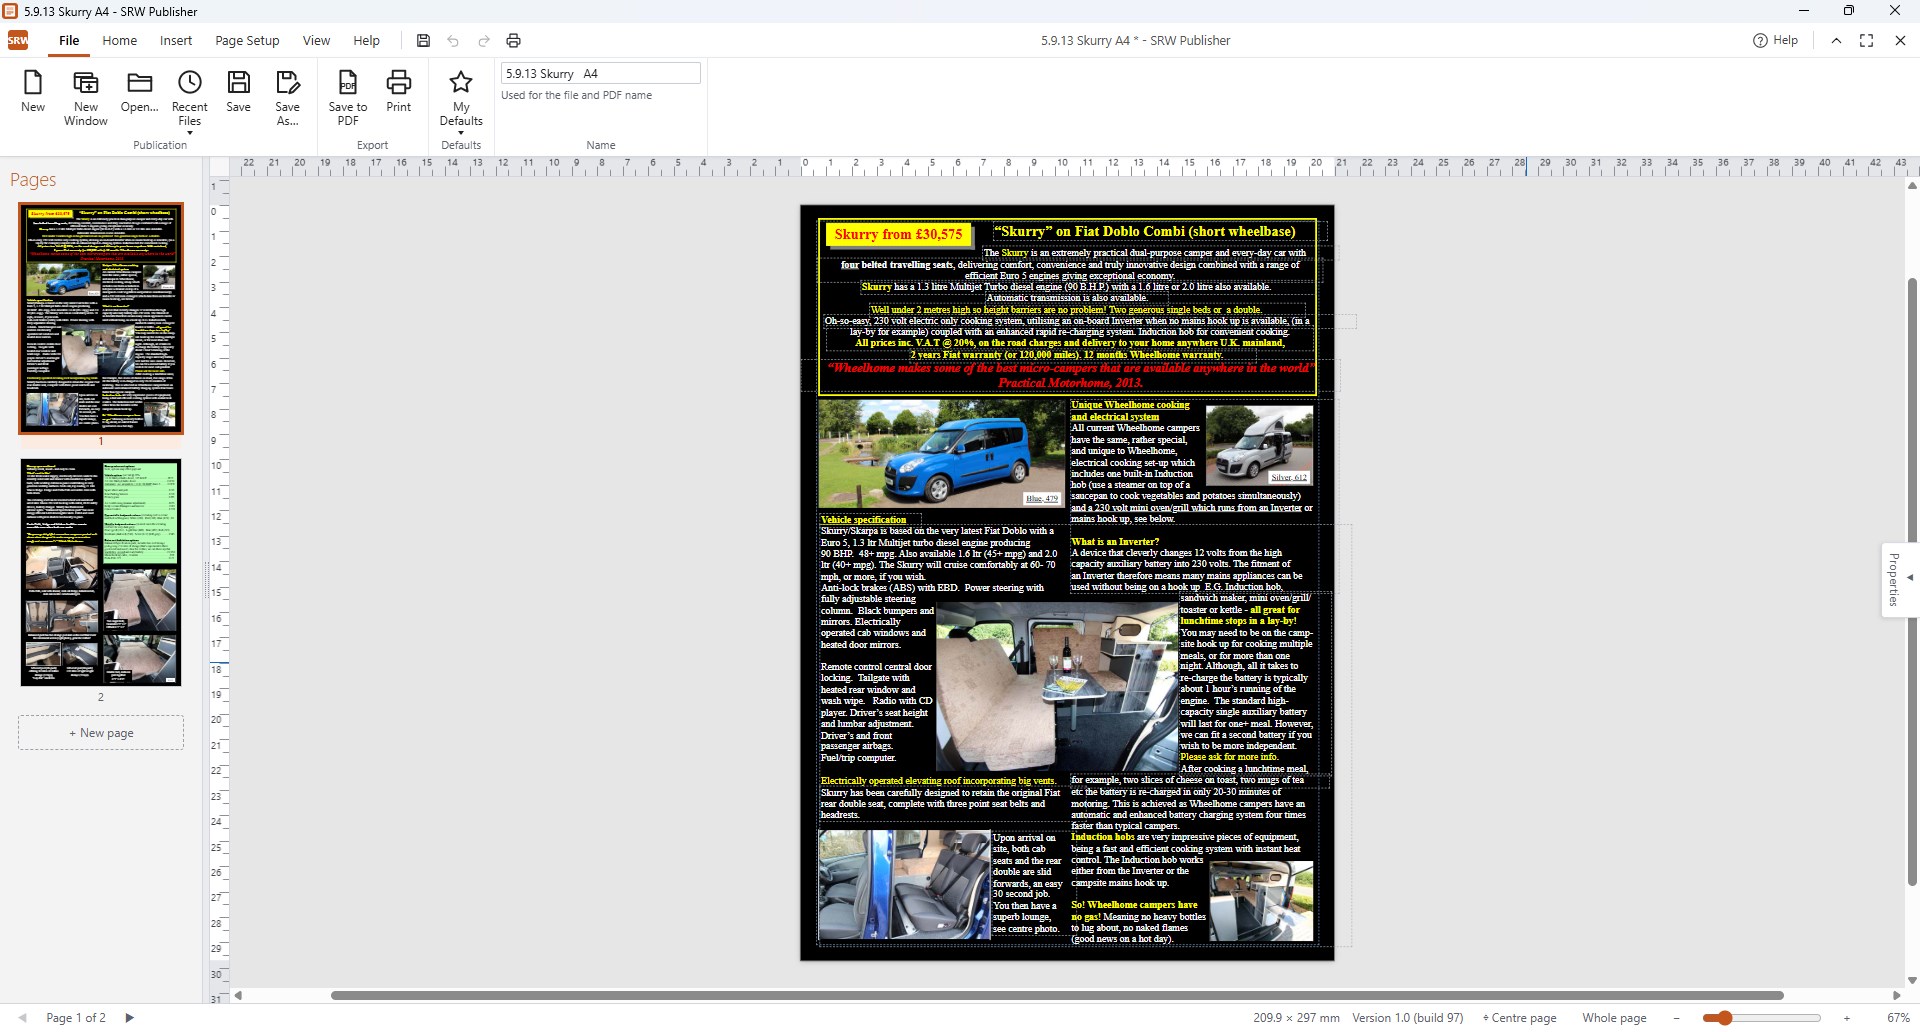Export with Save to PDF
Screen dimensions: 1920x1032
click(348, 98)
